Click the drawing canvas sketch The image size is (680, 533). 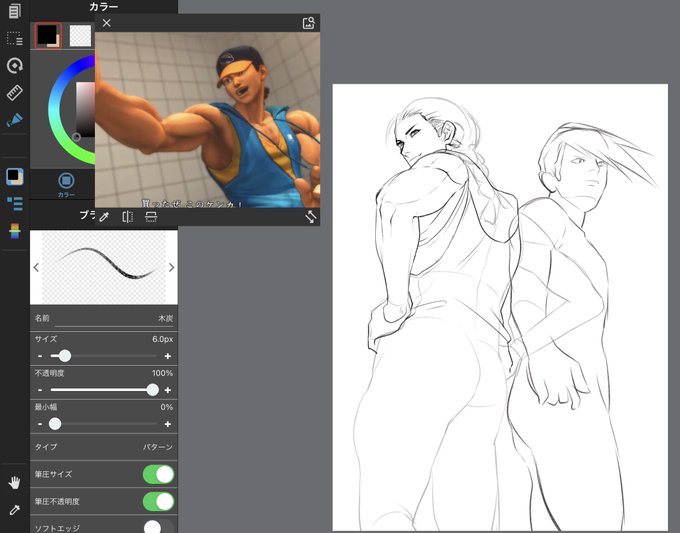pyautogui.click(x=500, y=307)
